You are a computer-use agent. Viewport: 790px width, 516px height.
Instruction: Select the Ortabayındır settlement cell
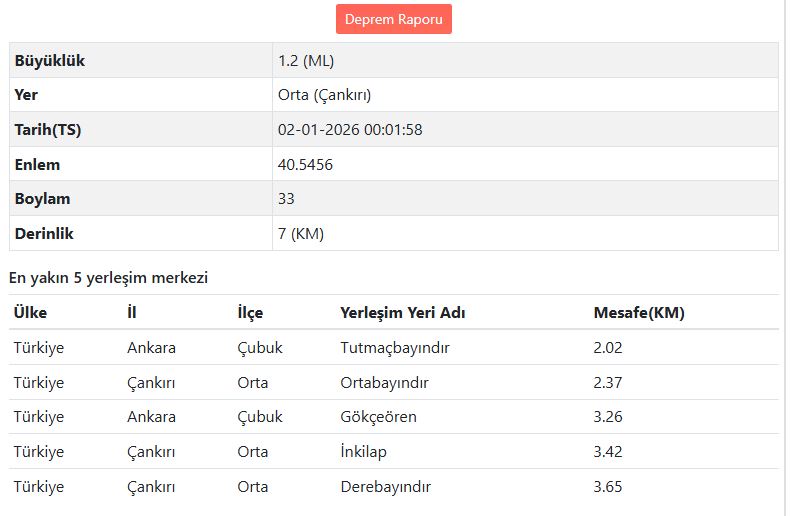[x=384, y=382]
